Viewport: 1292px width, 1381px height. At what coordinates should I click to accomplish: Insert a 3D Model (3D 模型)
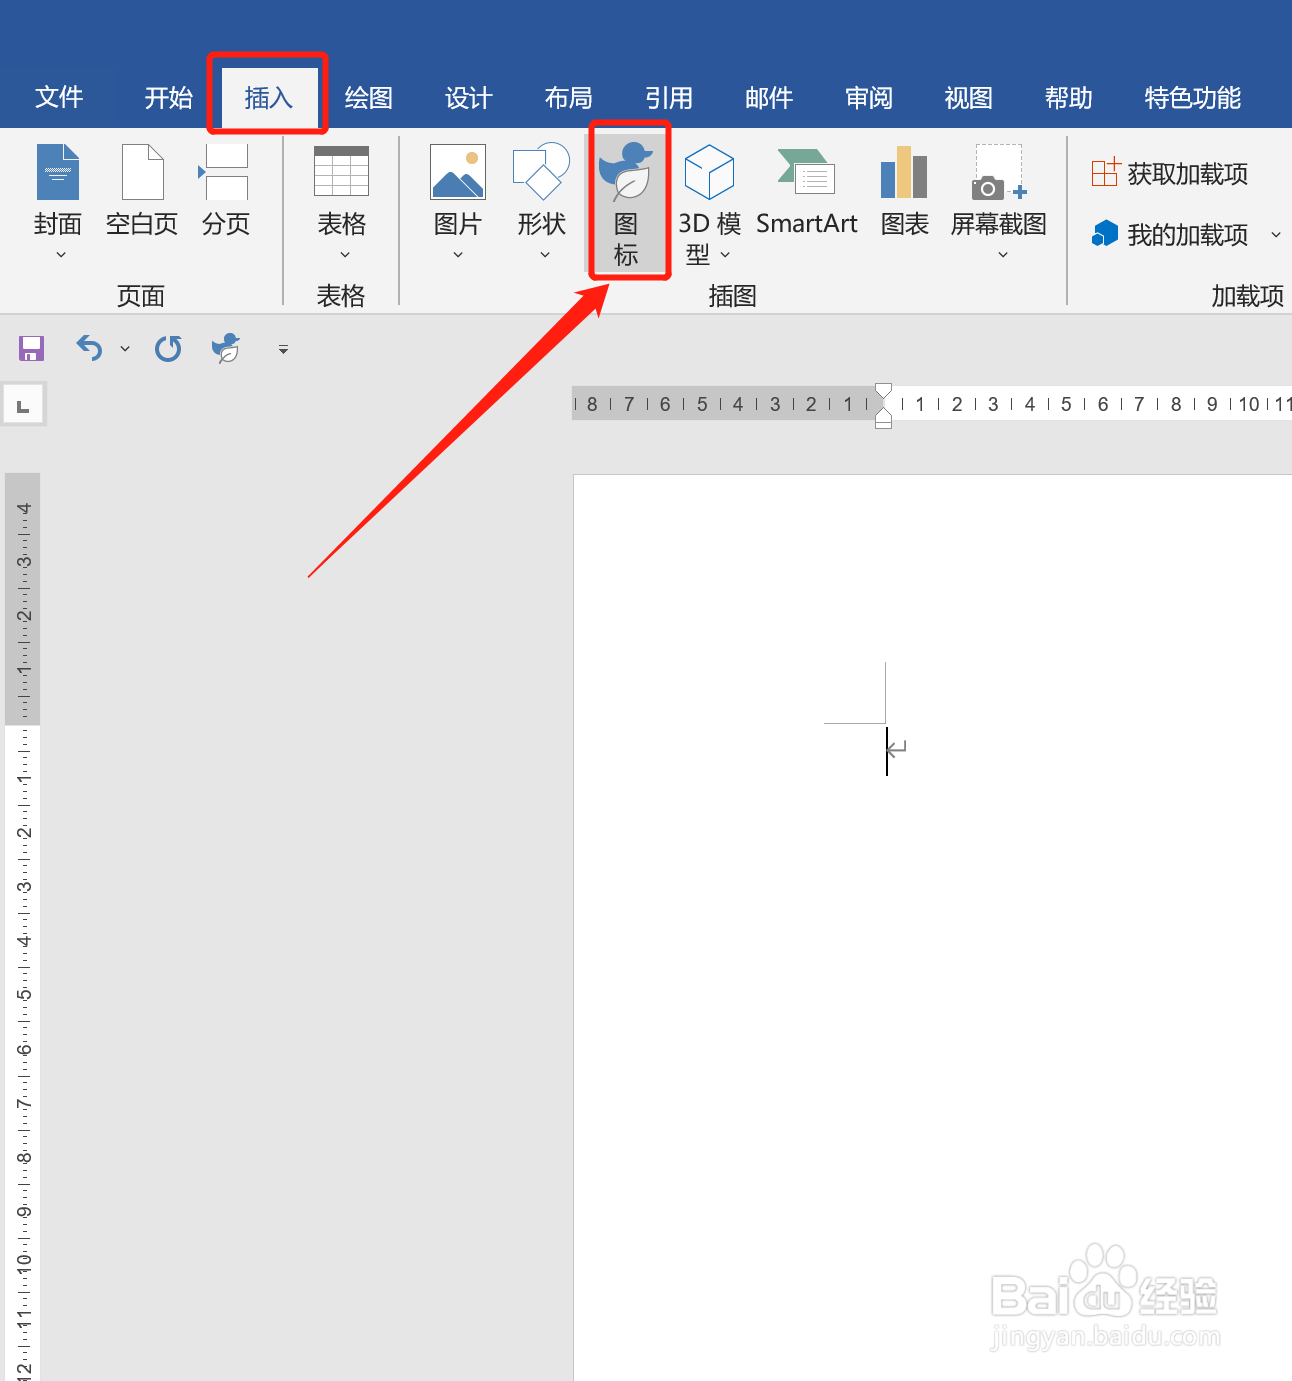[710, 203]
